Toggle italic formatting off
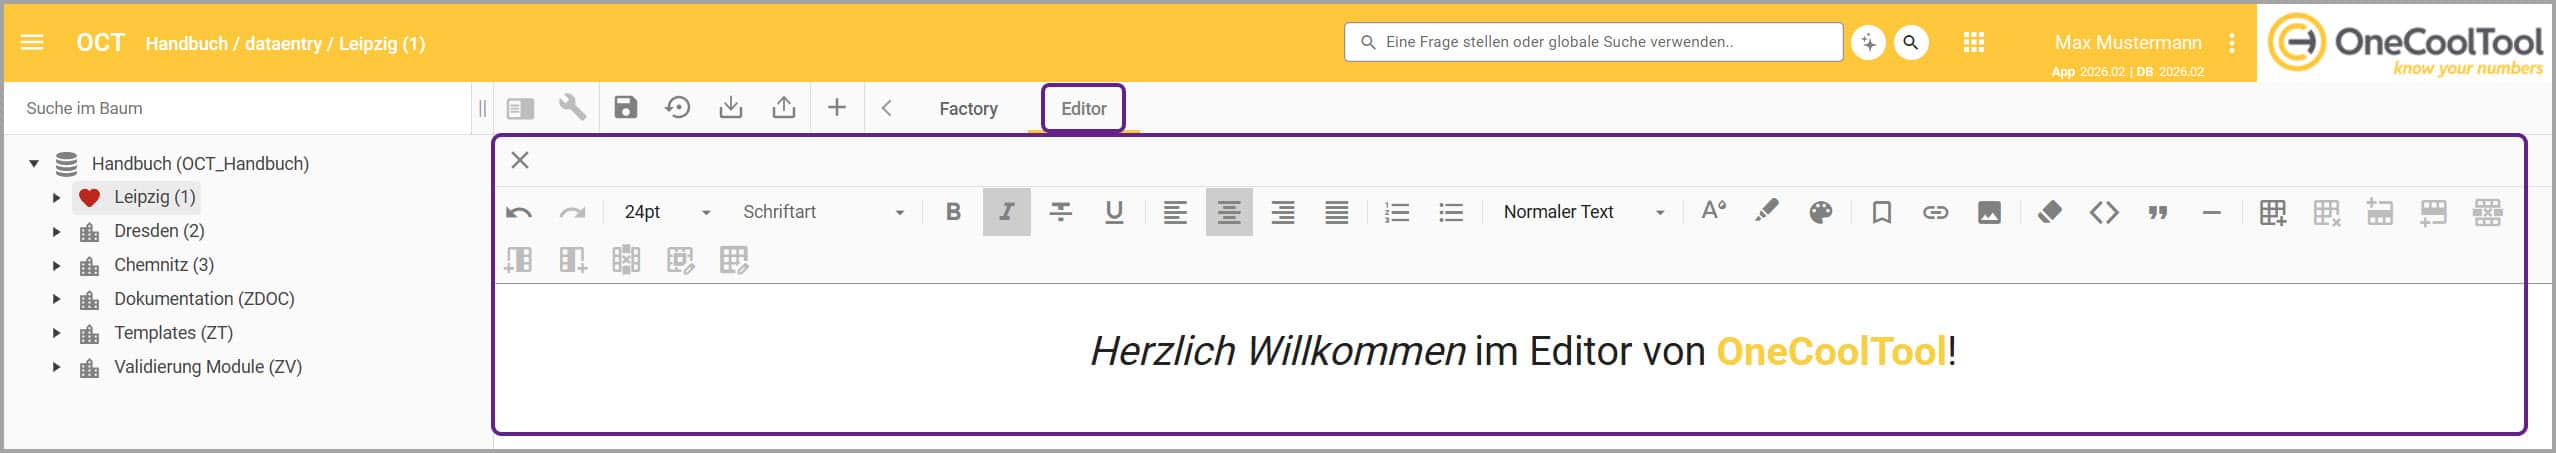 [1007, 212]
